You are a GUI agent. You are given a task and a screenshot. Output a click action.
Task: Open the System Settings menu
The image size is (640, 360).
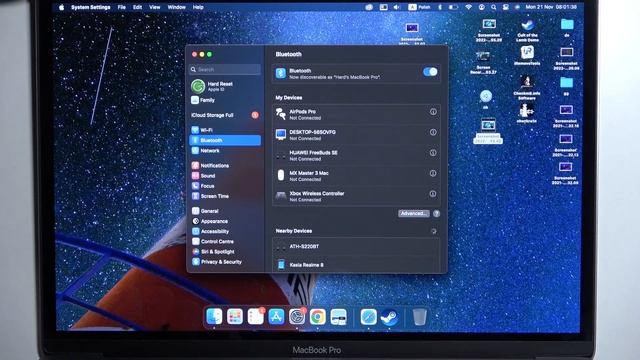[x=91, y=7]
